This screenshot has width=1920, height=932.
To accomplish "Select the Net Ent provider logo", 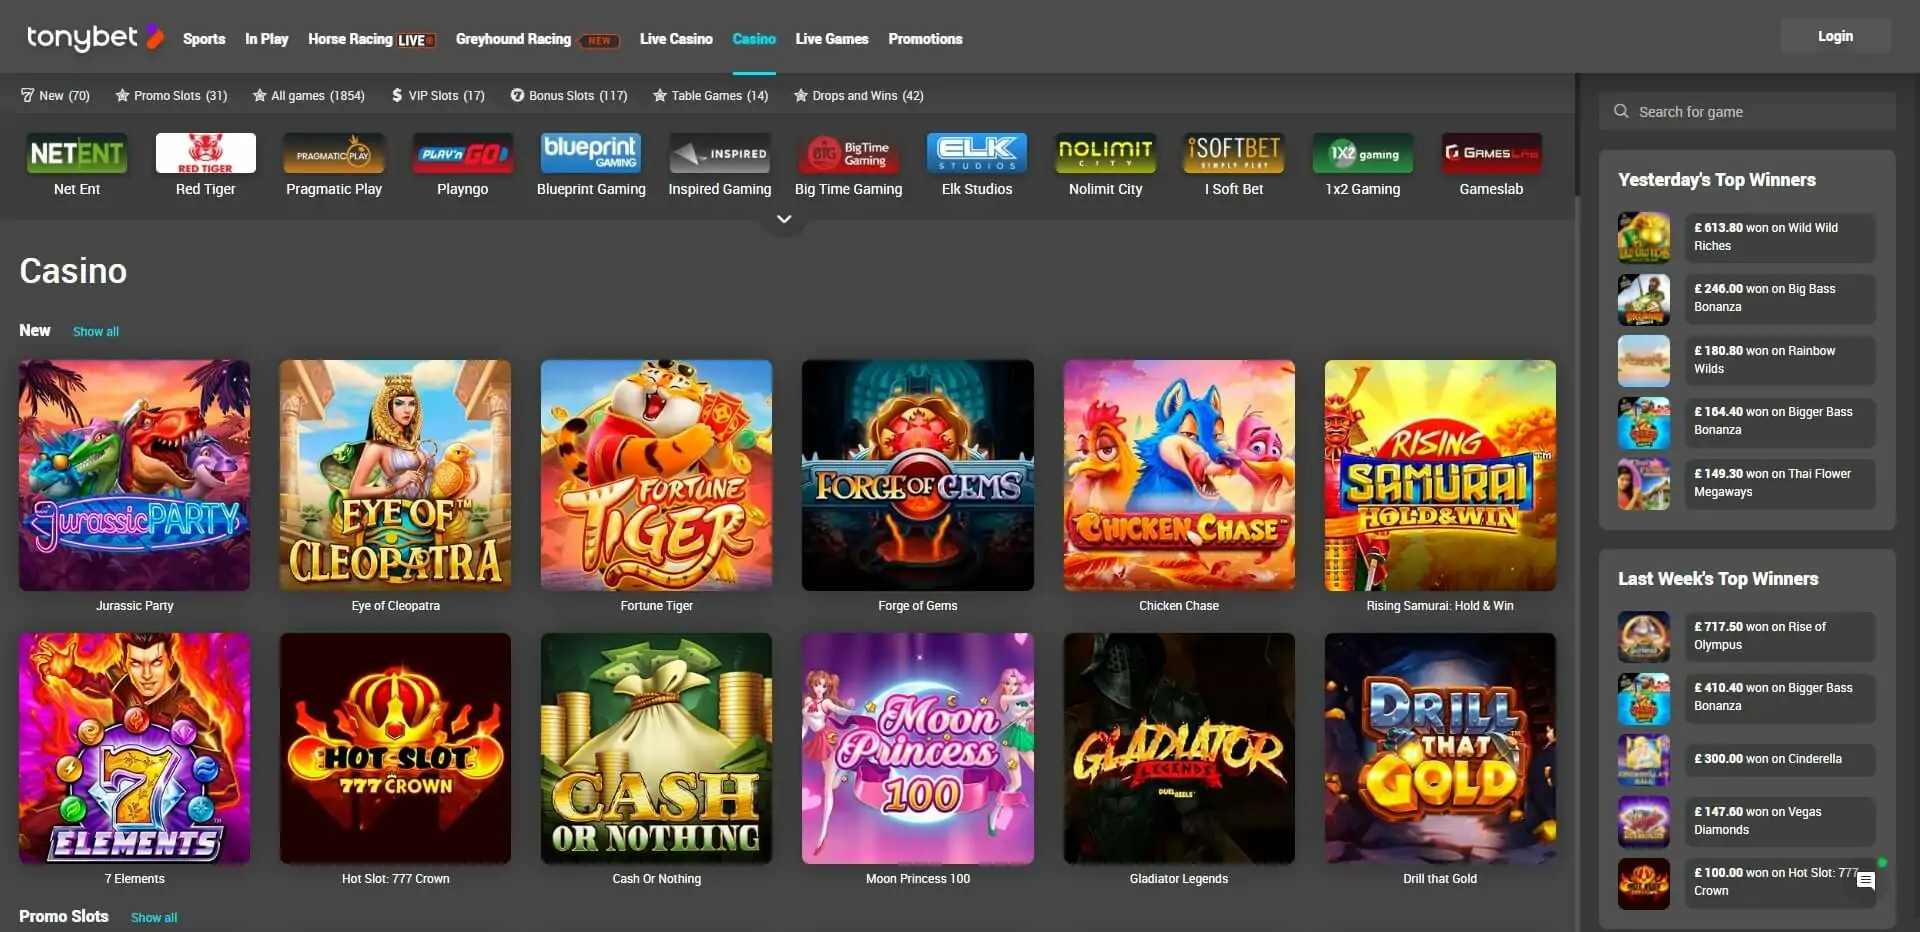I will point(77,155).
